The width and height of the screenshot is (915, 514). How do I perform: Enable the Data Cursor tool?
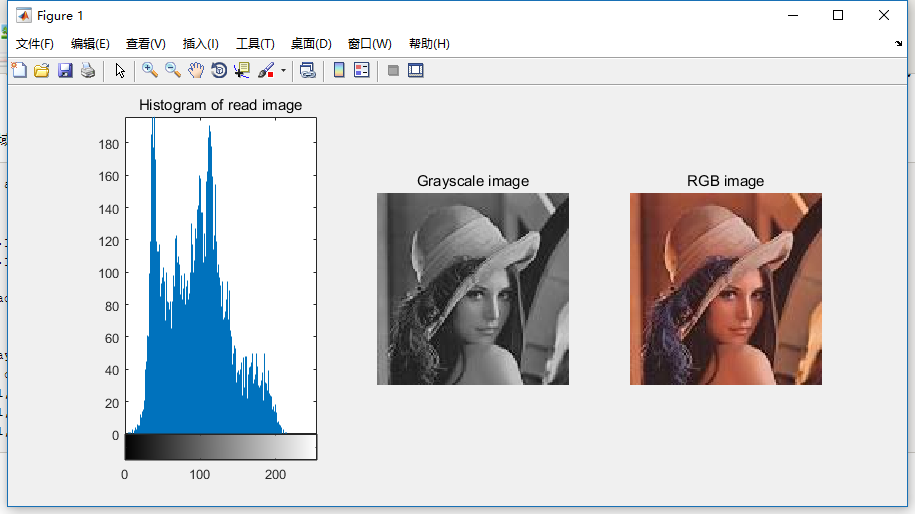pos(242,71)
